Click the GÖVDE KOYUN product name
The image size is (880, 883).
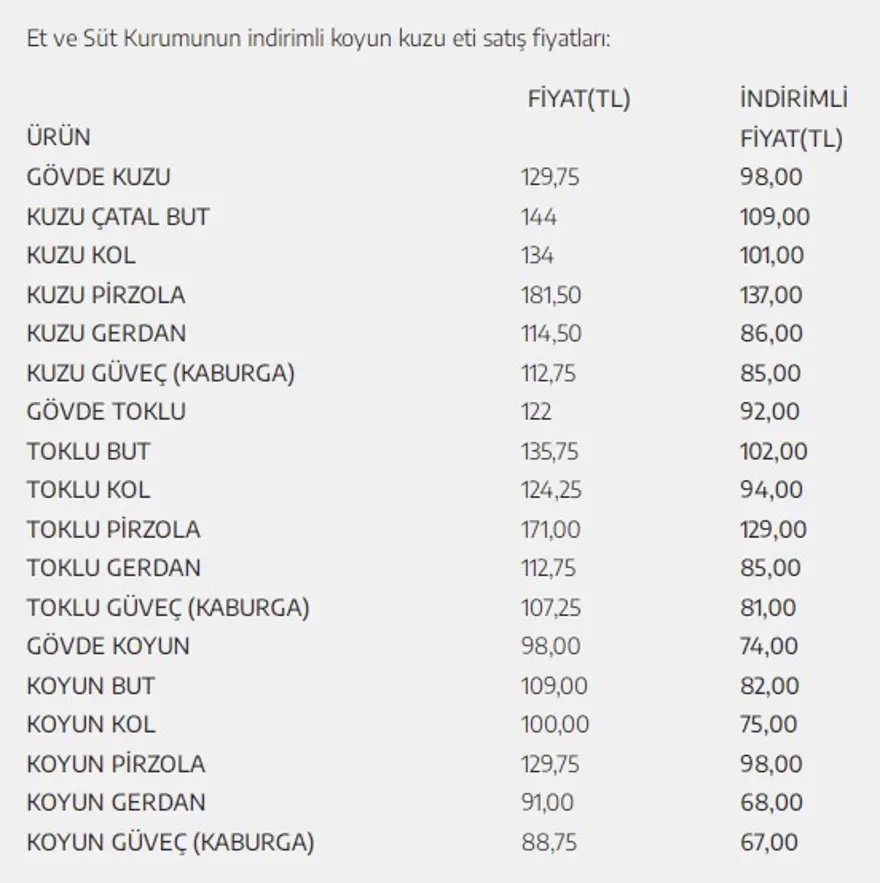coord(108,646)
